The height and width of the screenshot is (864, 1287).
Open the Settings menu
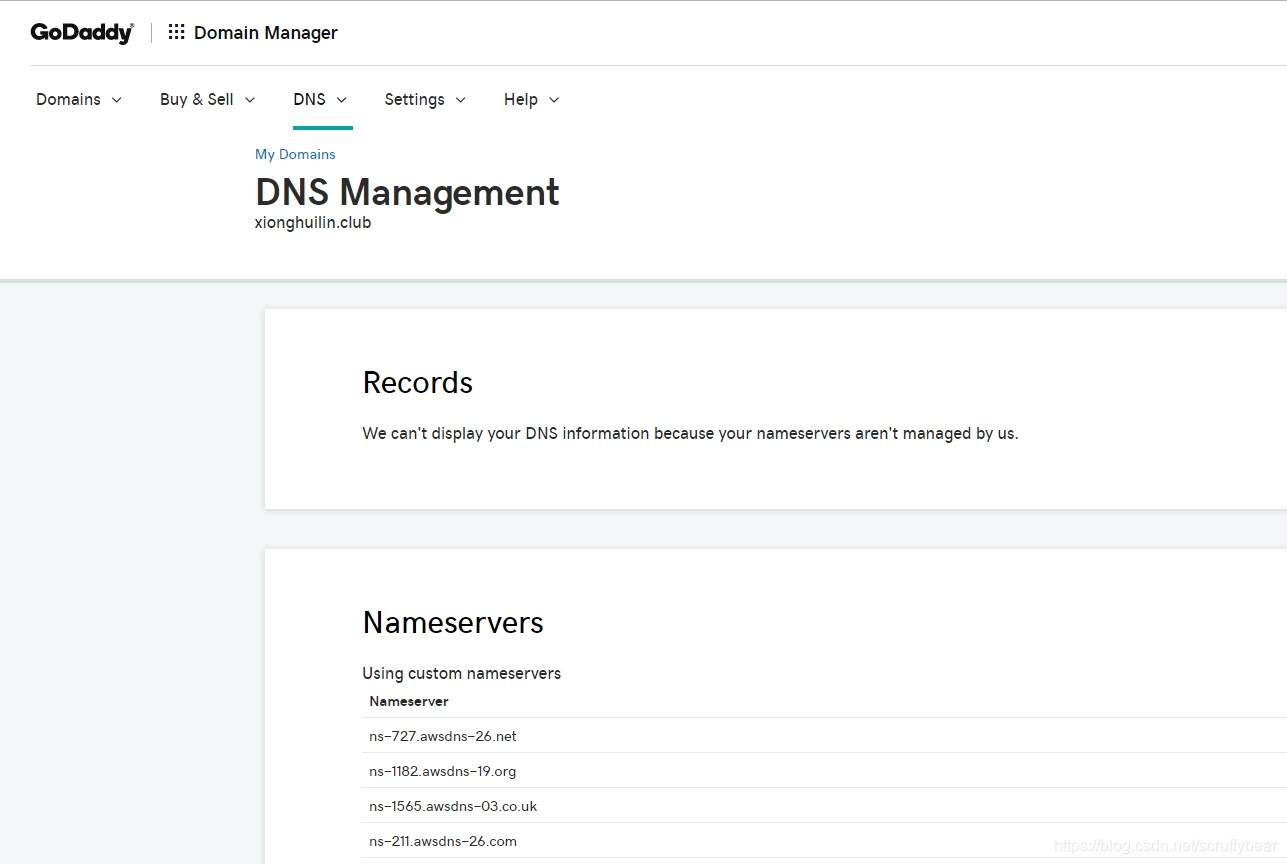[414, 99]
